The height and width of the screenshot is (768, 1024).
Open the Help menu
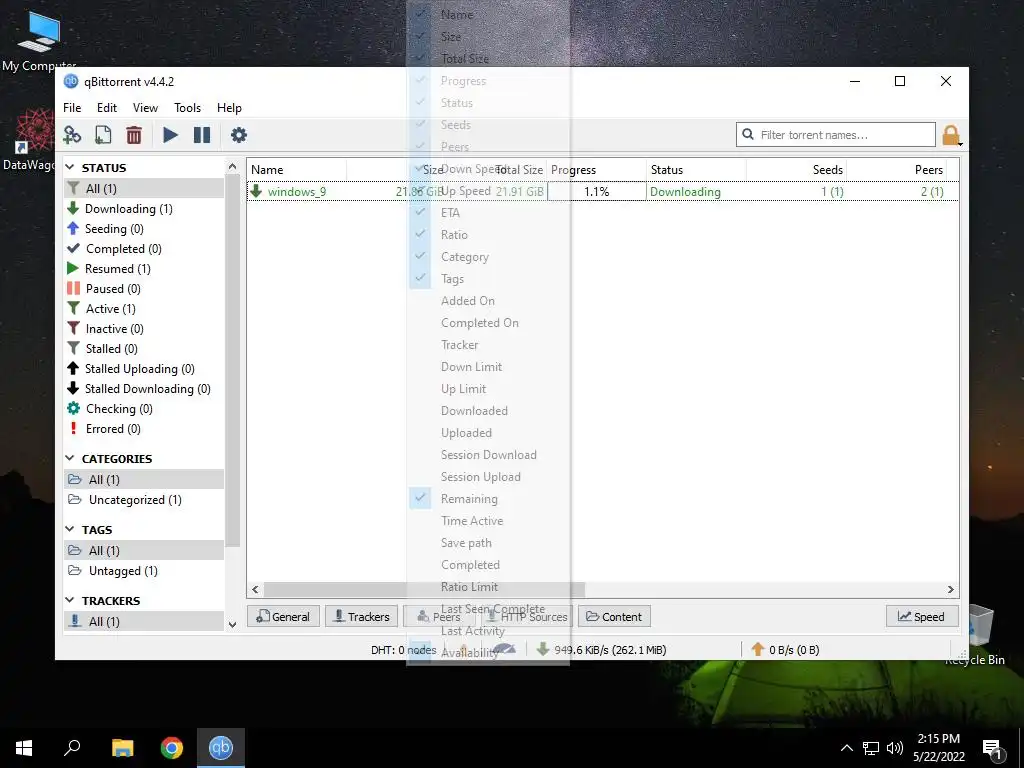click(229, 108)
